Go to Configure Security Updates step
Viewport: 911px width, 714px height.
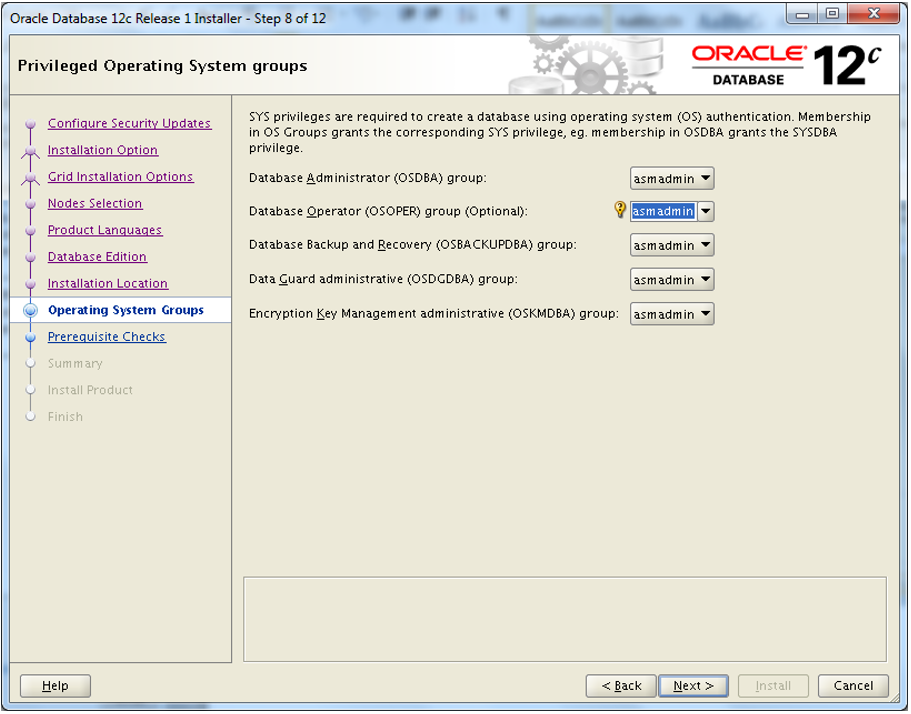130,123
